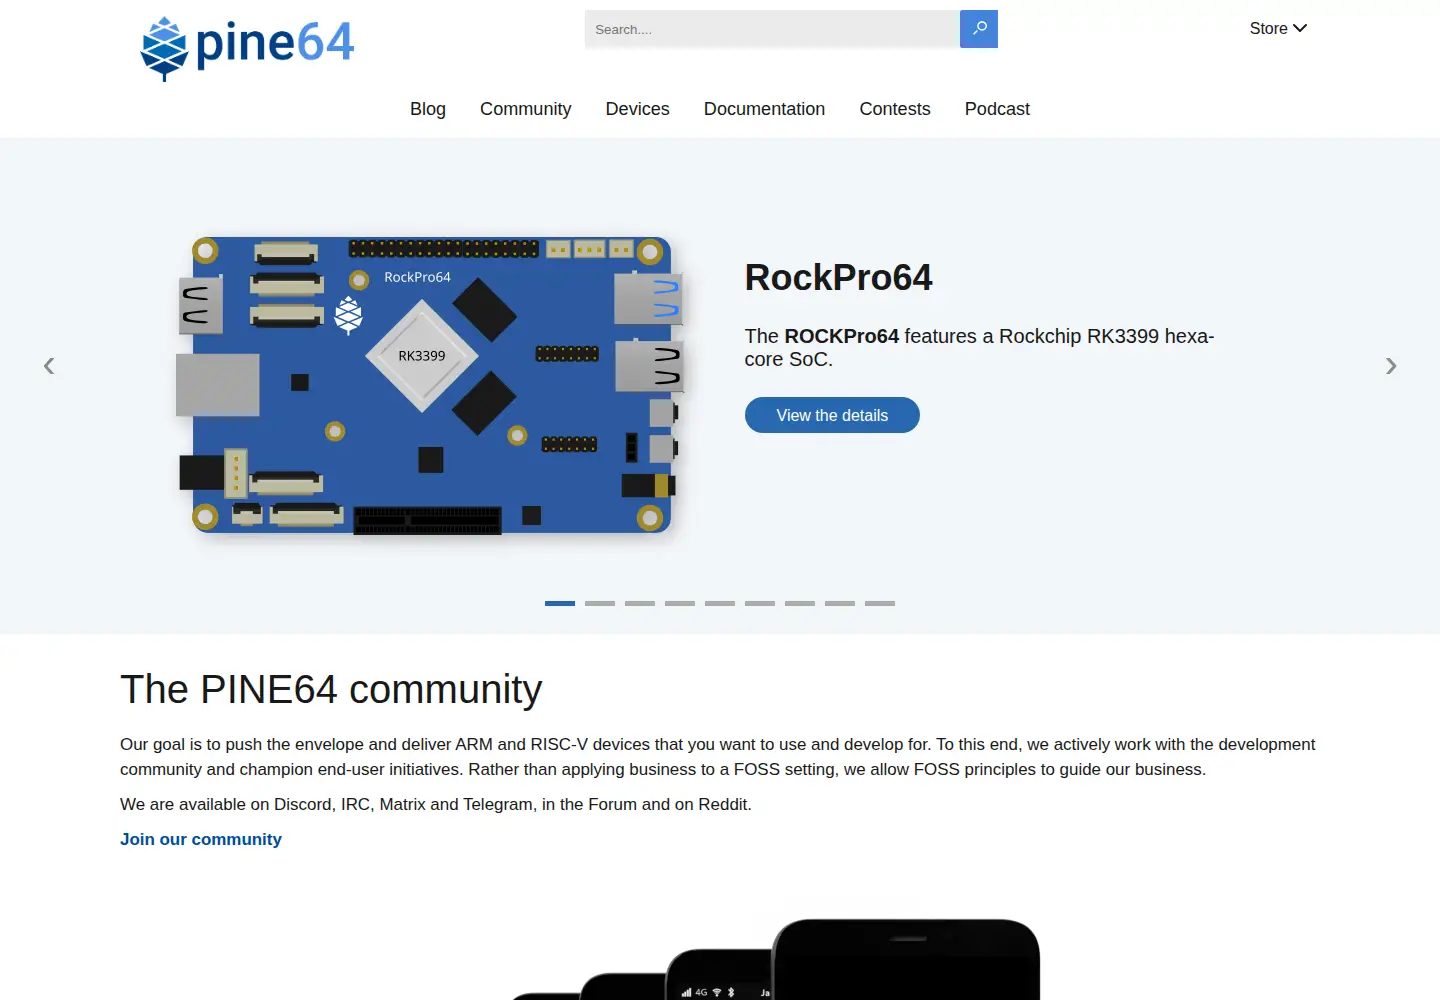Click the RockPro64 board image
1440x1000 pixels.
click(430, 385)
